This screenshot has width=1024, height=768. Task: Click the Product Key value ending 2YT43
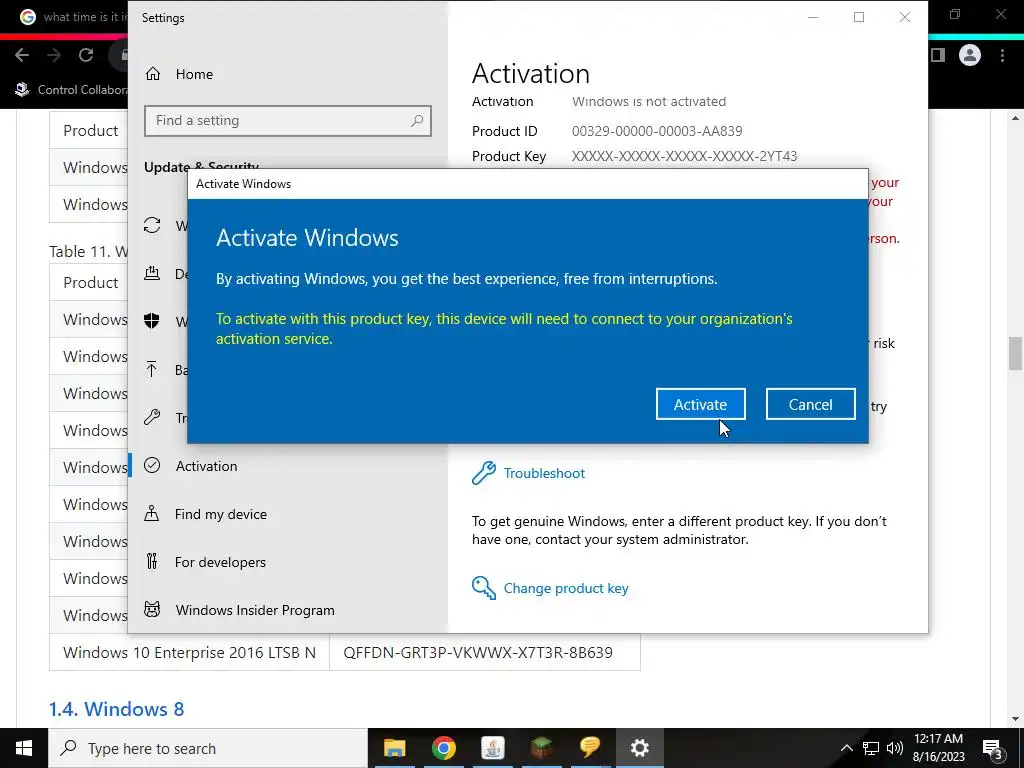coord(684,157)
